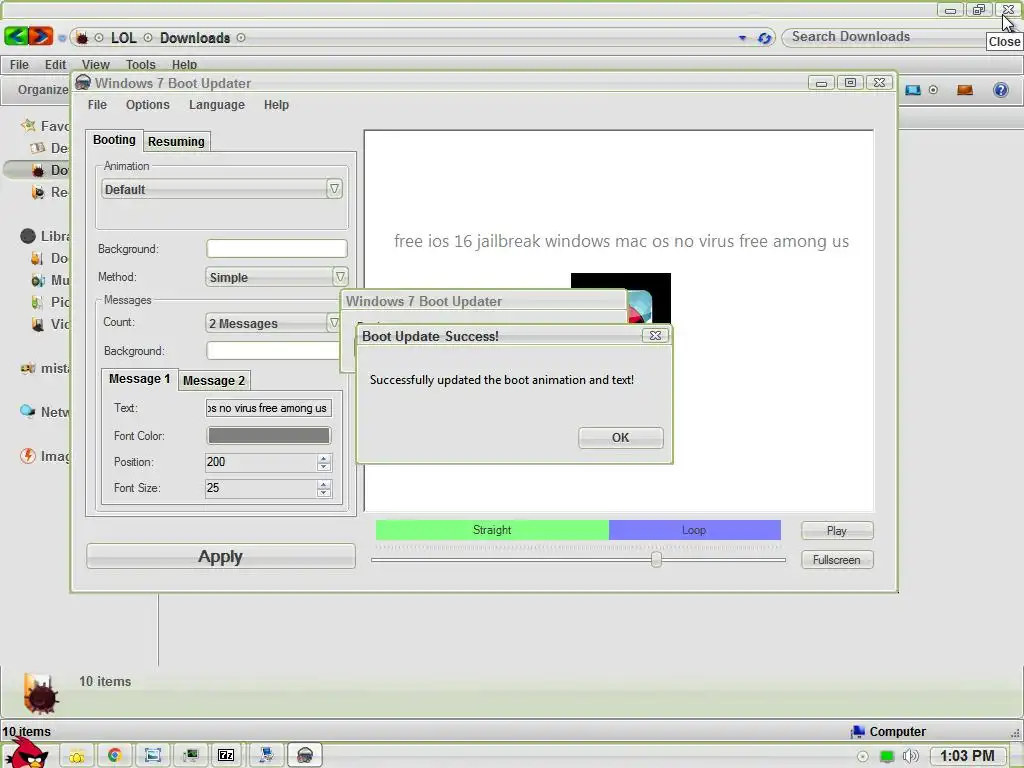Image resolution: width=1024 pixels, height=768 pixels.
Task: Click the Position spinner arrows
Action: tap(324, 462)
